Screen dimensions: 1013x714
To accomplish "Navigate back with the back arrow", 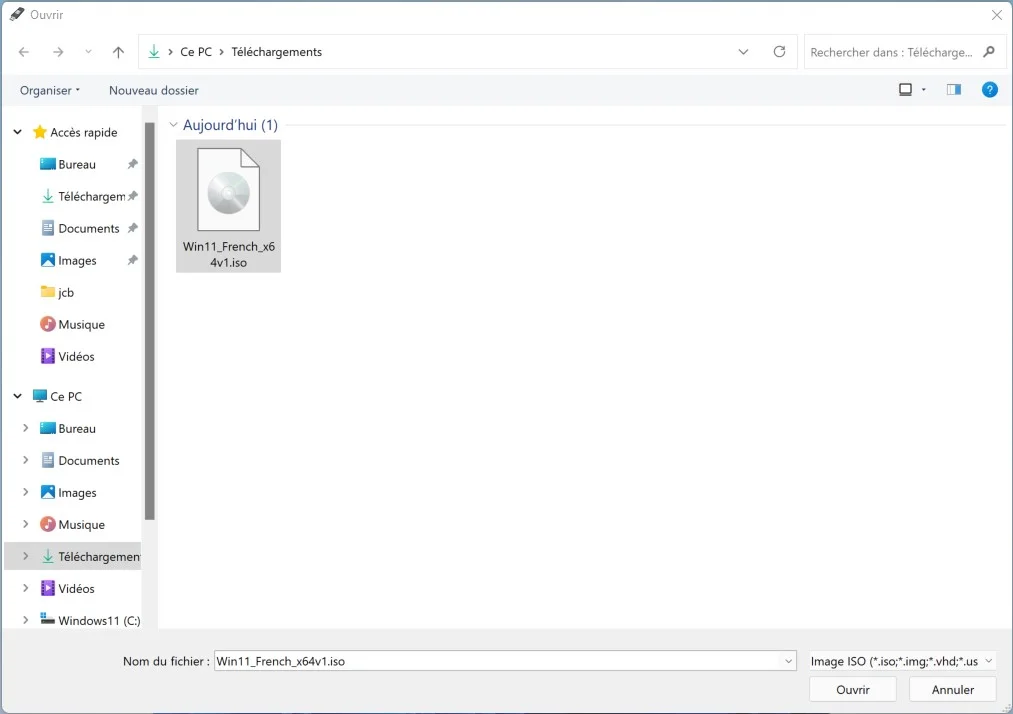I will (23, 51).
